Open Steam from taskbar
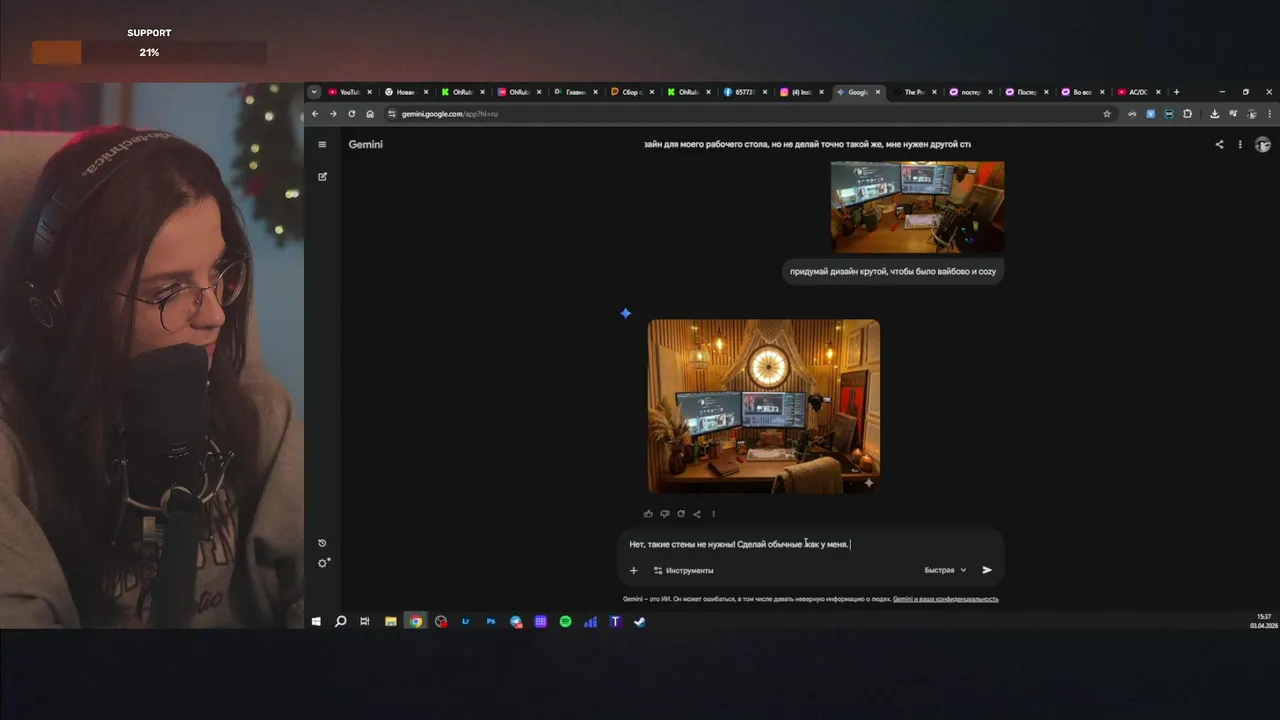Image resolution: width=1280 pixels, height=720 pixels. coord(640,621)
